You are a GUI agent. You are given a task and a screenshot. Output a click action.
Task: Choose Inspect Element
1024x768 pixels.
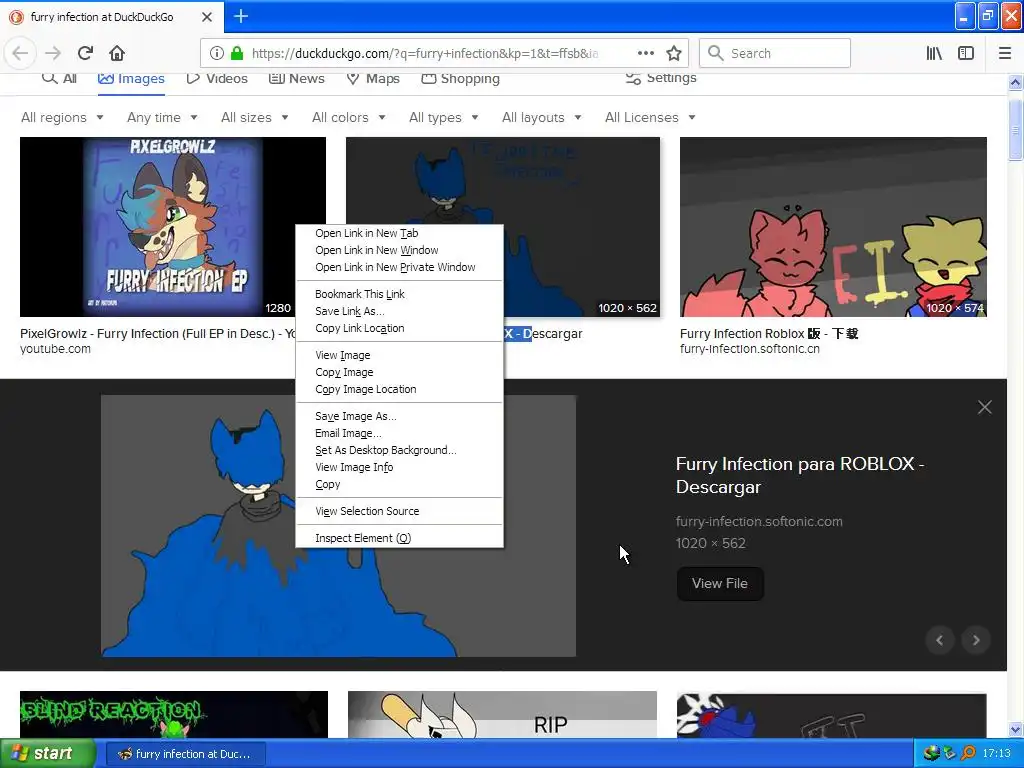pyautogui.click(x=399, y=537)
